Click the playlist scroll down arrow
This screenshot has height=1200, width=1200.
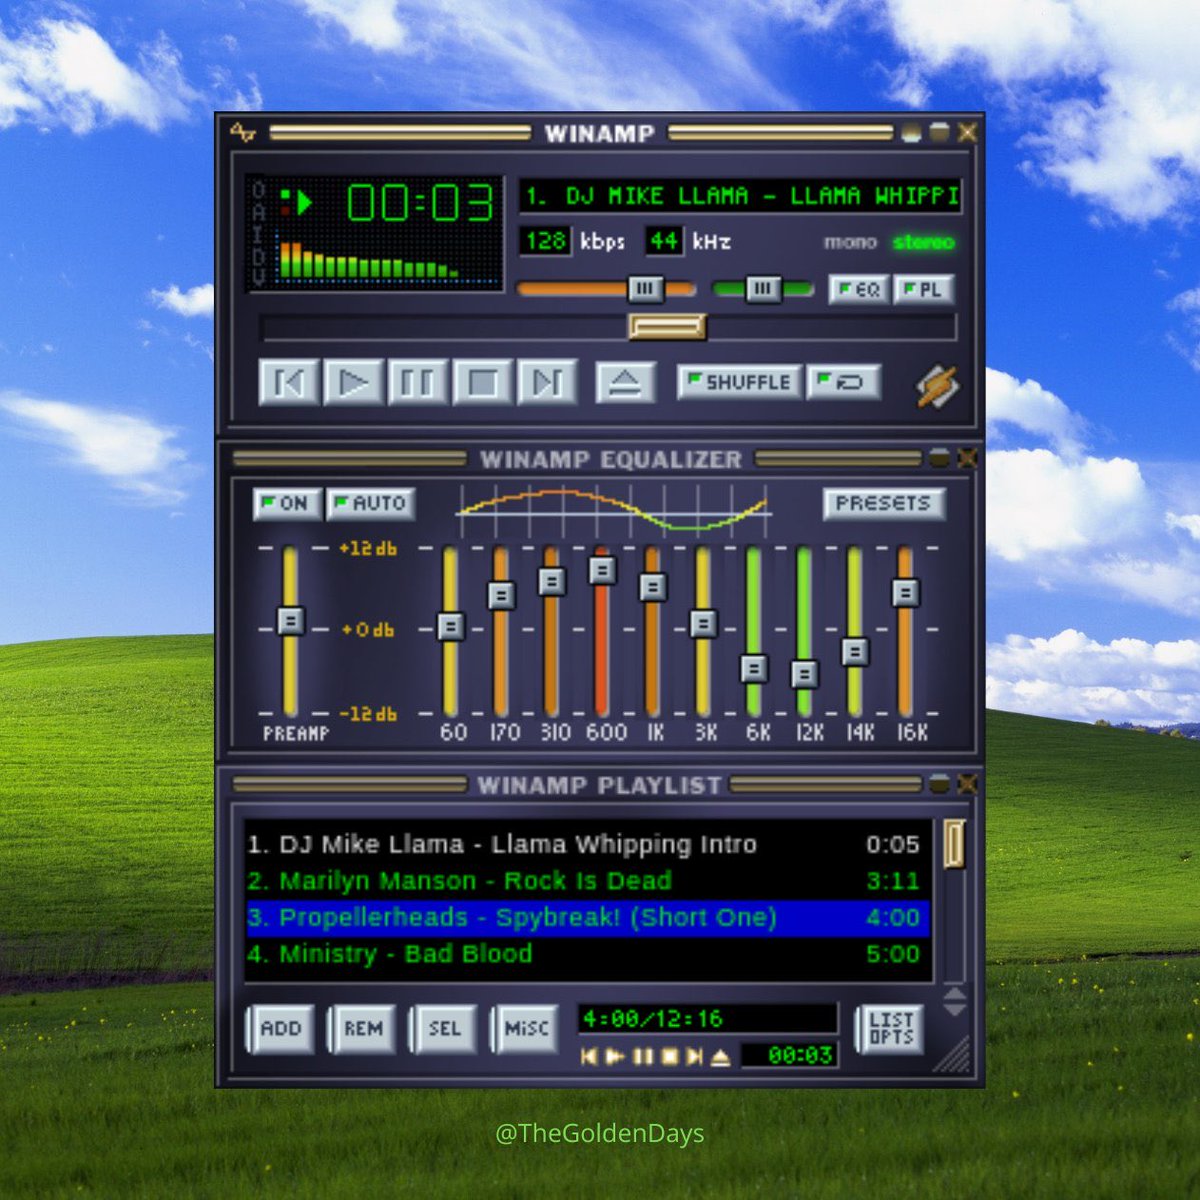point(955,1010)
